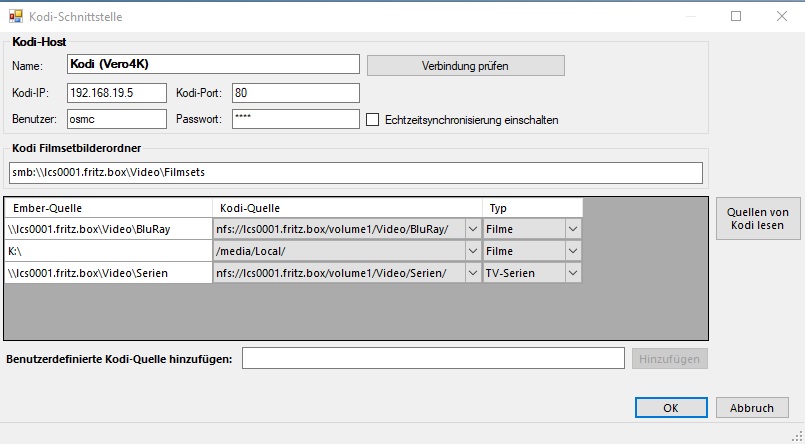Focus the Kodi-Port field showing 80

tap(296, 93)
